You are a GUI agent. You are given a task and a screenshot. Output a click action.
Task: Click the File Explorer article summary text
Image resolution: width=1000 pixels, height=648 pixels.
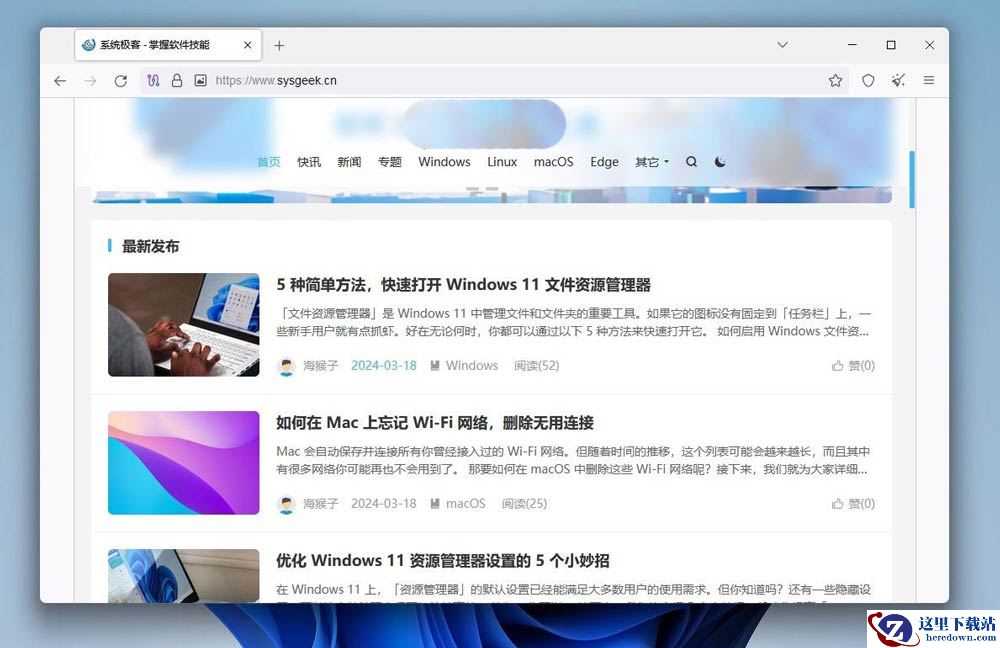[574, 322]
